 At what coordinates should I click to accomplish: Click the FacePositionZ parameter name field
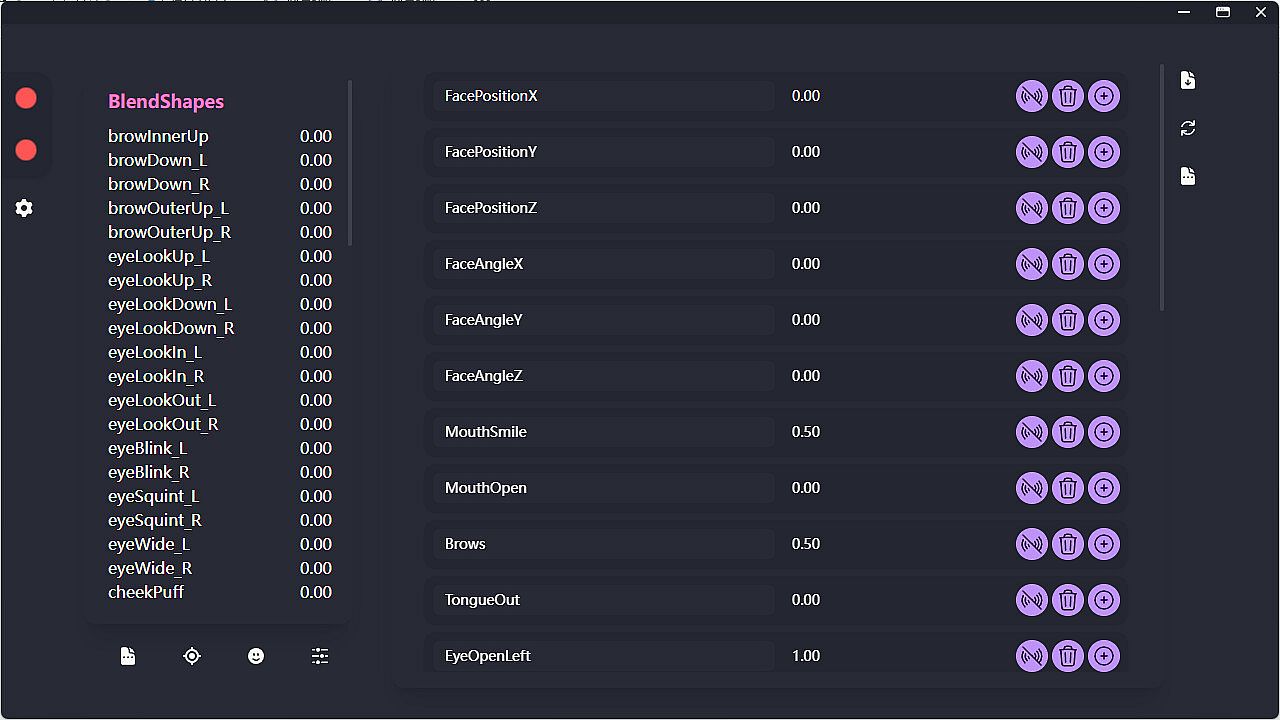pos(604,208)
